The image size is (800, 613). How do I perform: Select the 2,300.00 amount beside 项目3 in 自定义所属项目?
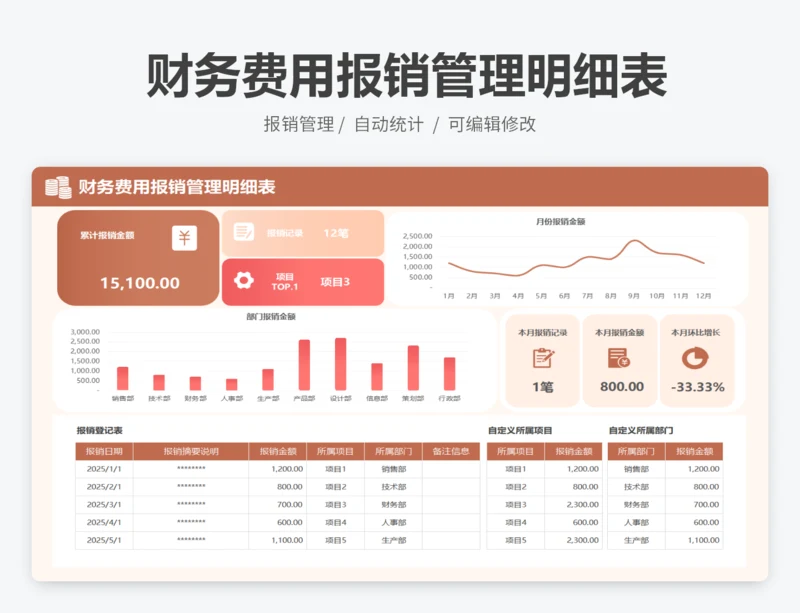click(x=573, y=505)
